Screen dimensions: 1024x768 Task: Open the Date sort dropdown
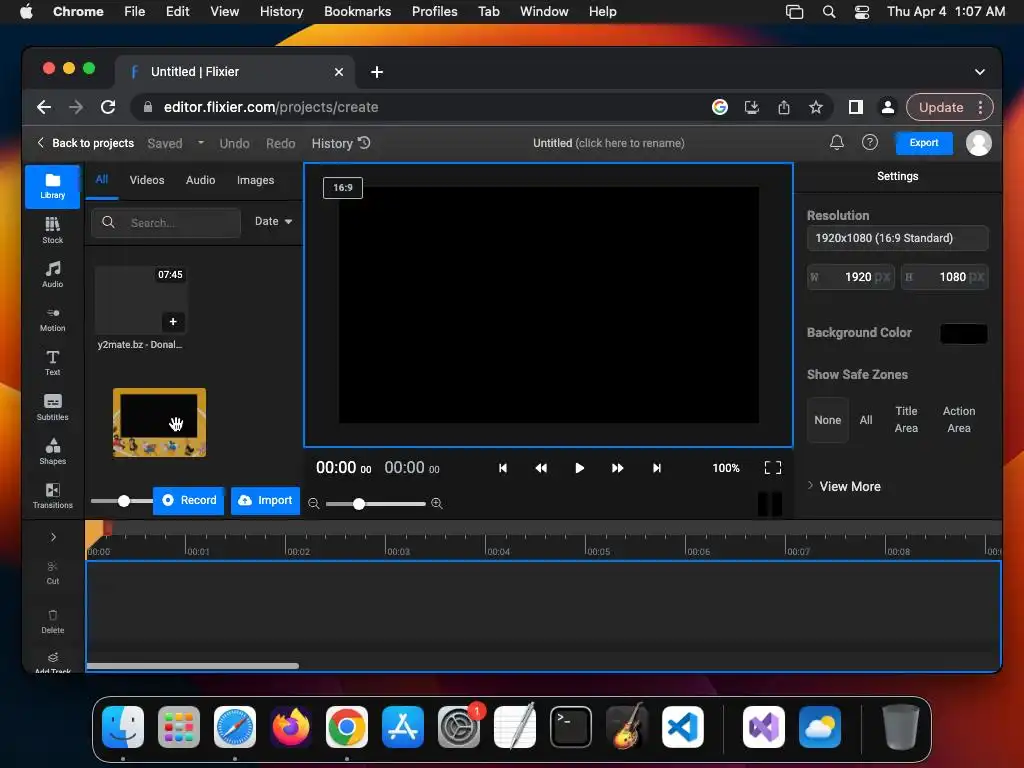coord(273,221)
